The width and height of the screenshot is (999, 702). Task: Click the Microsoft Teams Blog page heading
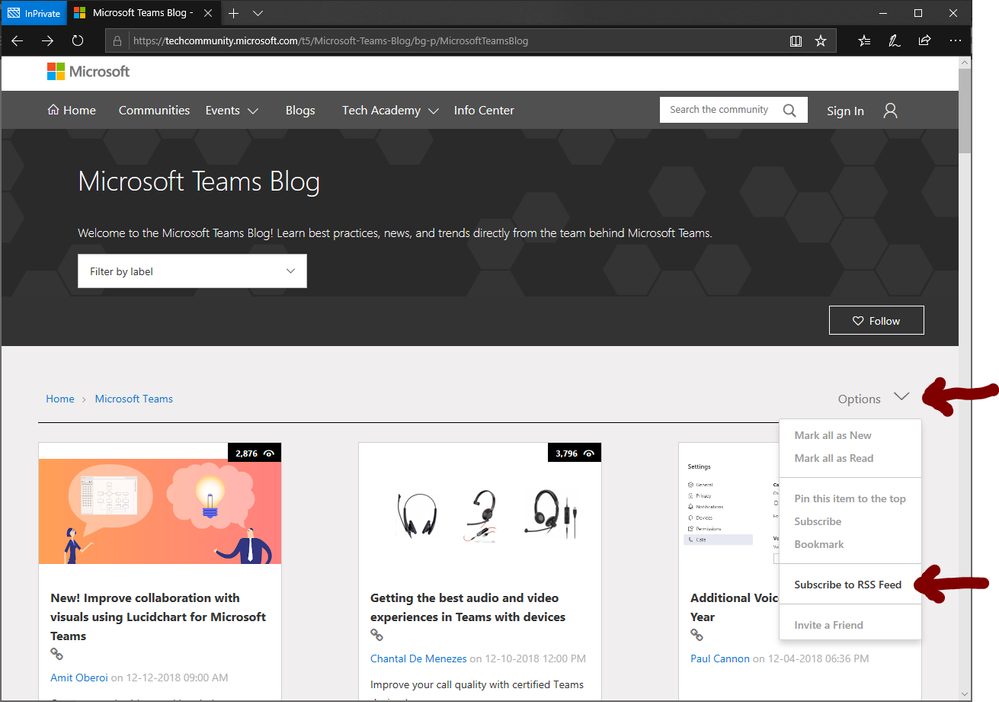click(199, 182)
